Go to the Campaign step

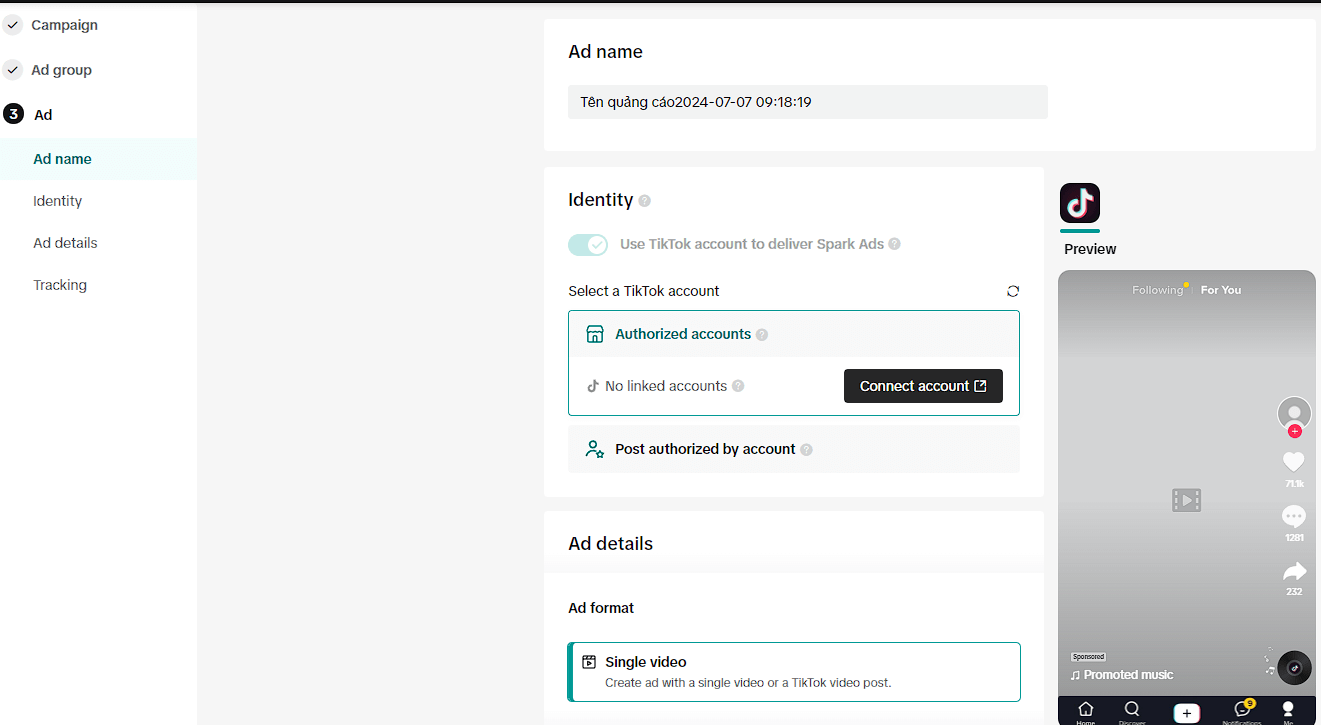(64, 25)
